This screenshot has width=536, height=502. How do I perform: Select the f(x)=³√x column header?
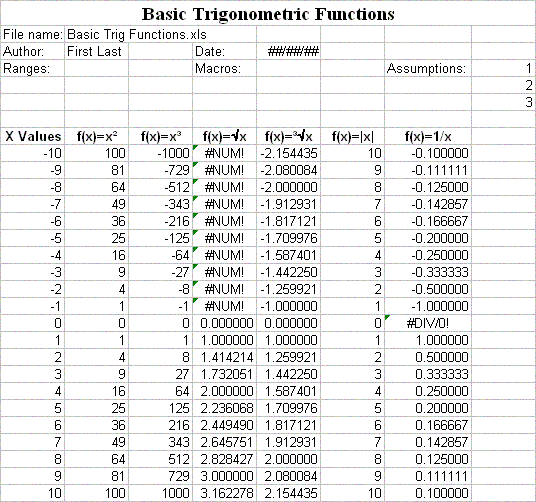pos(289,136)
